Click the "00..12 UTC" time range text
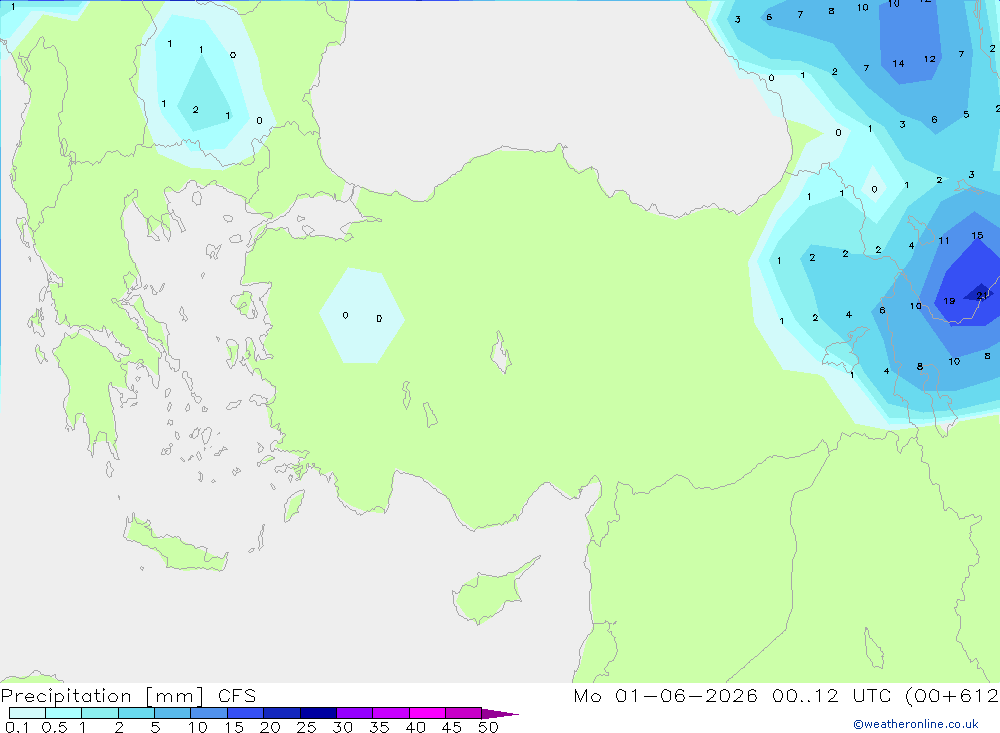1000x733 pixels. coord(833,696)
